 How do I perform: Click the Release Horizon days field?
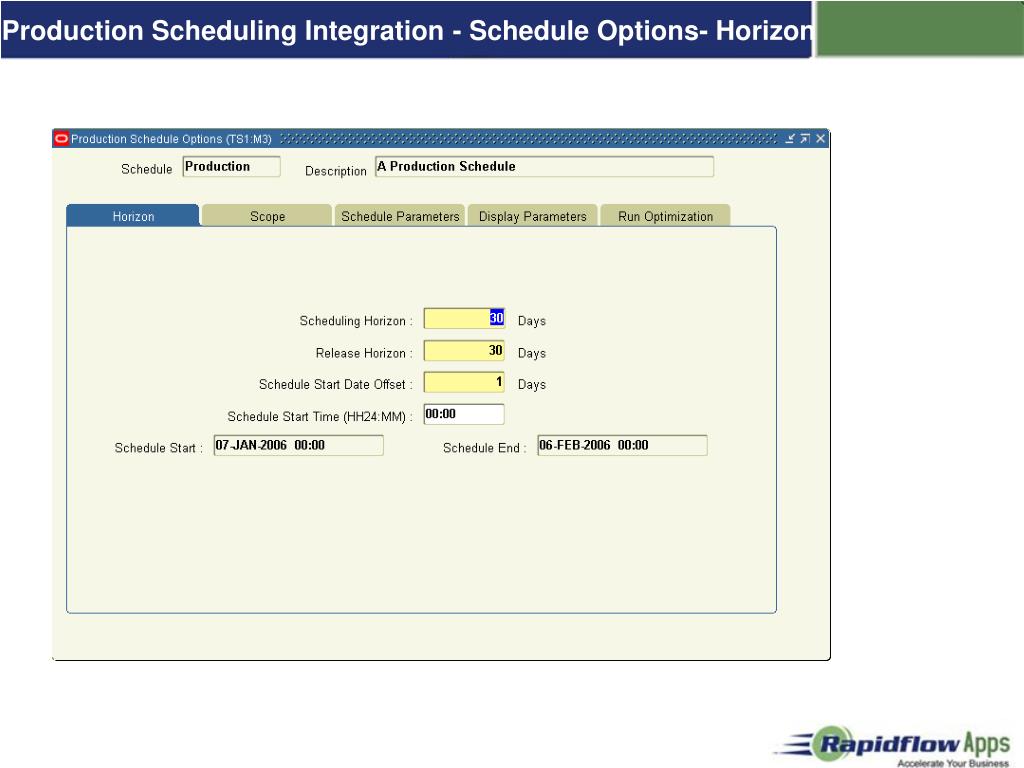(x=464, y=351)
